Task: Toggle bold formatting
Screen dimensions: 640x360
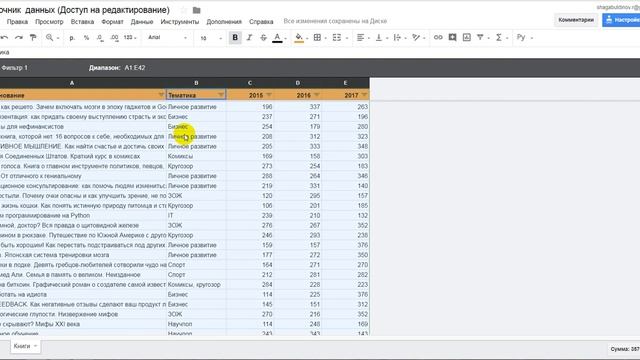Action: [x=235, y=38]
